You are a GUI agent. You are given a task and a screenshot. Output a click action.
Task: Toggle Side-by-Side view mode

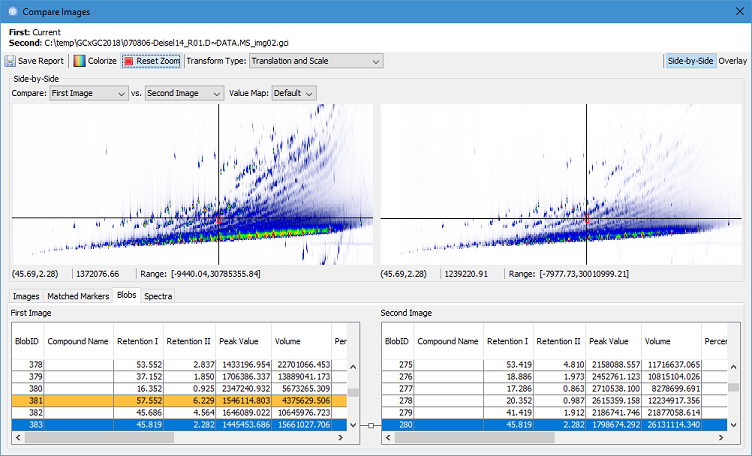point(690,61)
